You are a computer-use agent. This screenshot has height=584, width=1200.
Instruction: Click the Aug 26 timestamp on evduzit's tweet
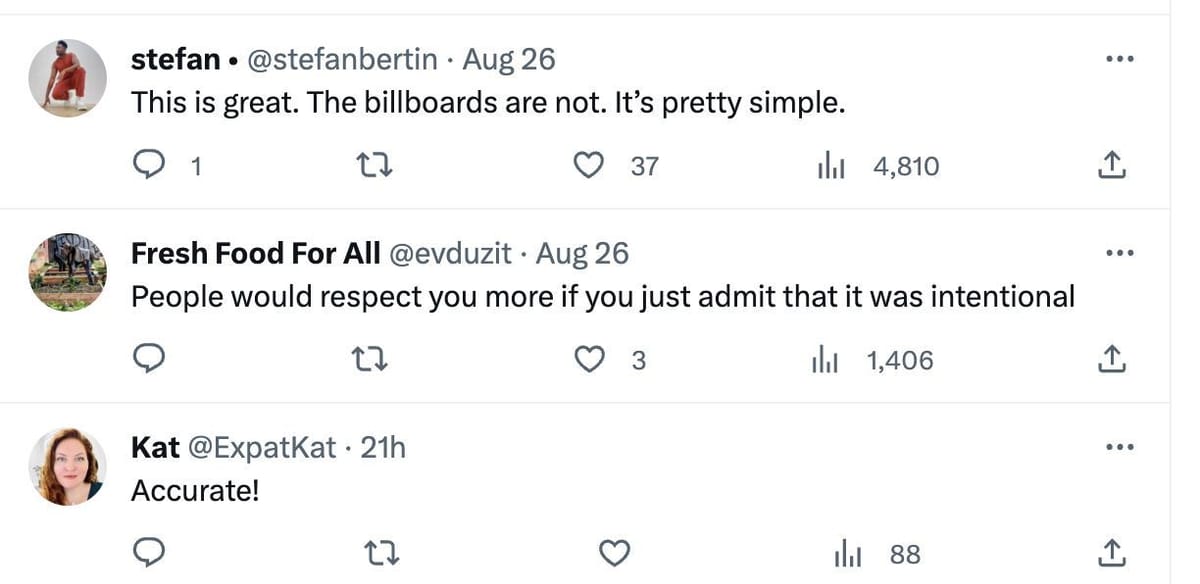[x=582, y=254]
